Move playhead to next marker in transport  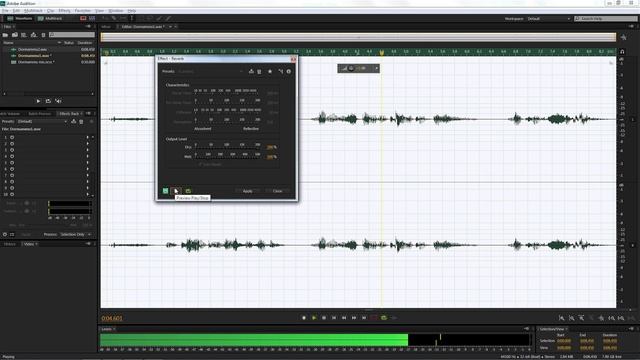(364, 318)
